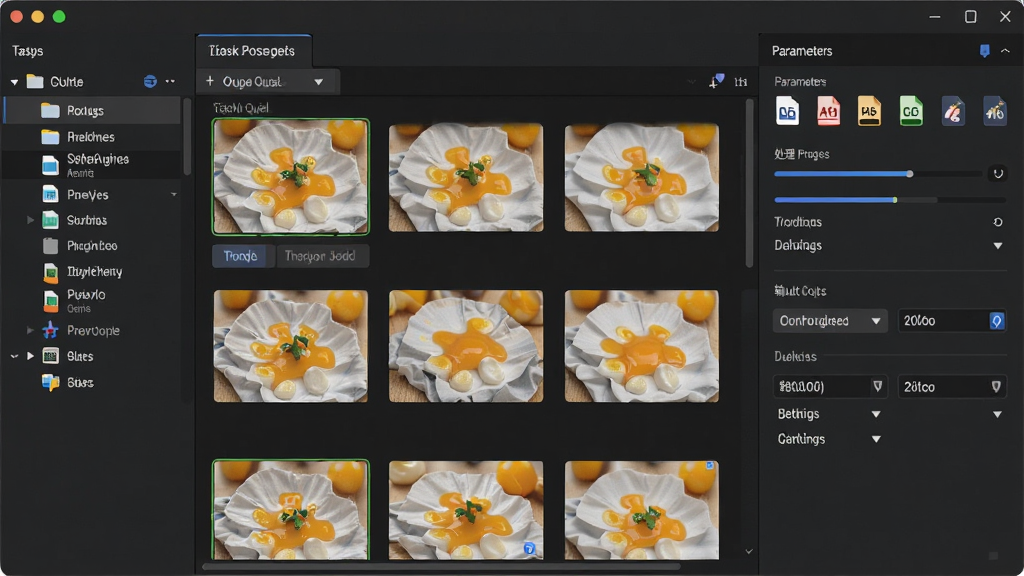1024x576 pixels.
Task: Open the Oupe Quial dropdown
Action: tap(268, 82)
